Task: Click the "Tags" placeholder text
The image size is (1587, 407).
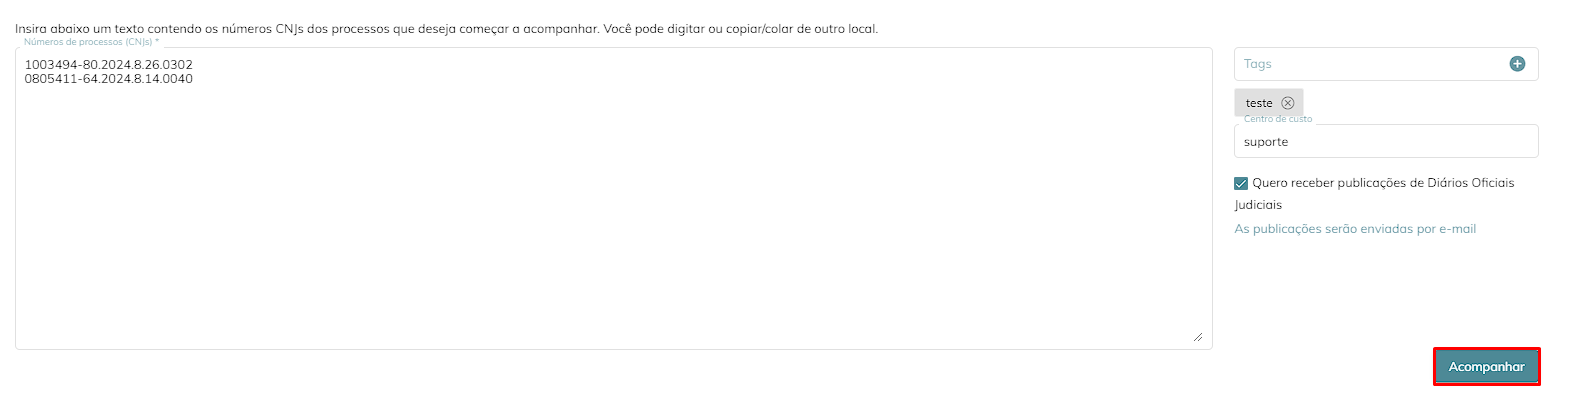Action: point(1258,64)
